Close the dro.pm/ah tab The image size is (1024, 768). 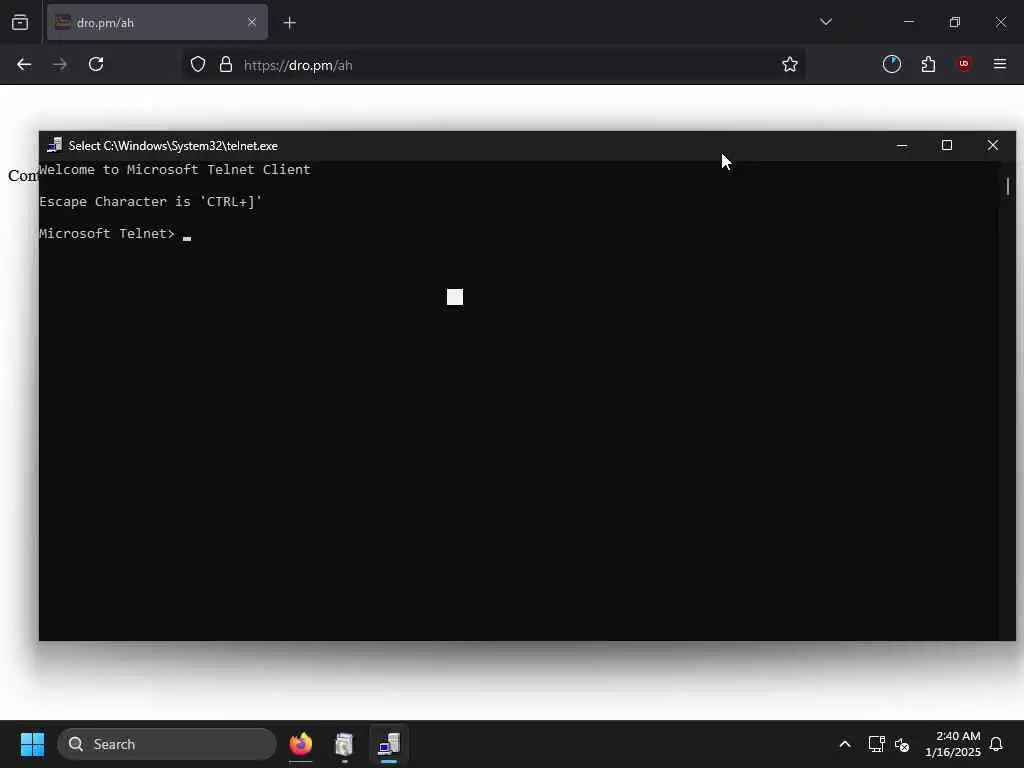252,22
